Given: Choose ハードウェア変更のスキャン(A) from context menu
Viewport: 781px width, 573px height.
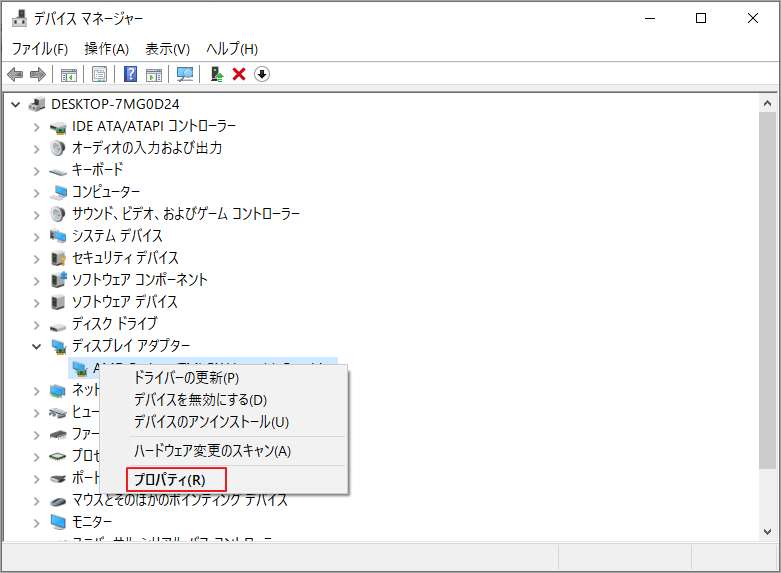Looking at the screenshot, I should 224,451.
